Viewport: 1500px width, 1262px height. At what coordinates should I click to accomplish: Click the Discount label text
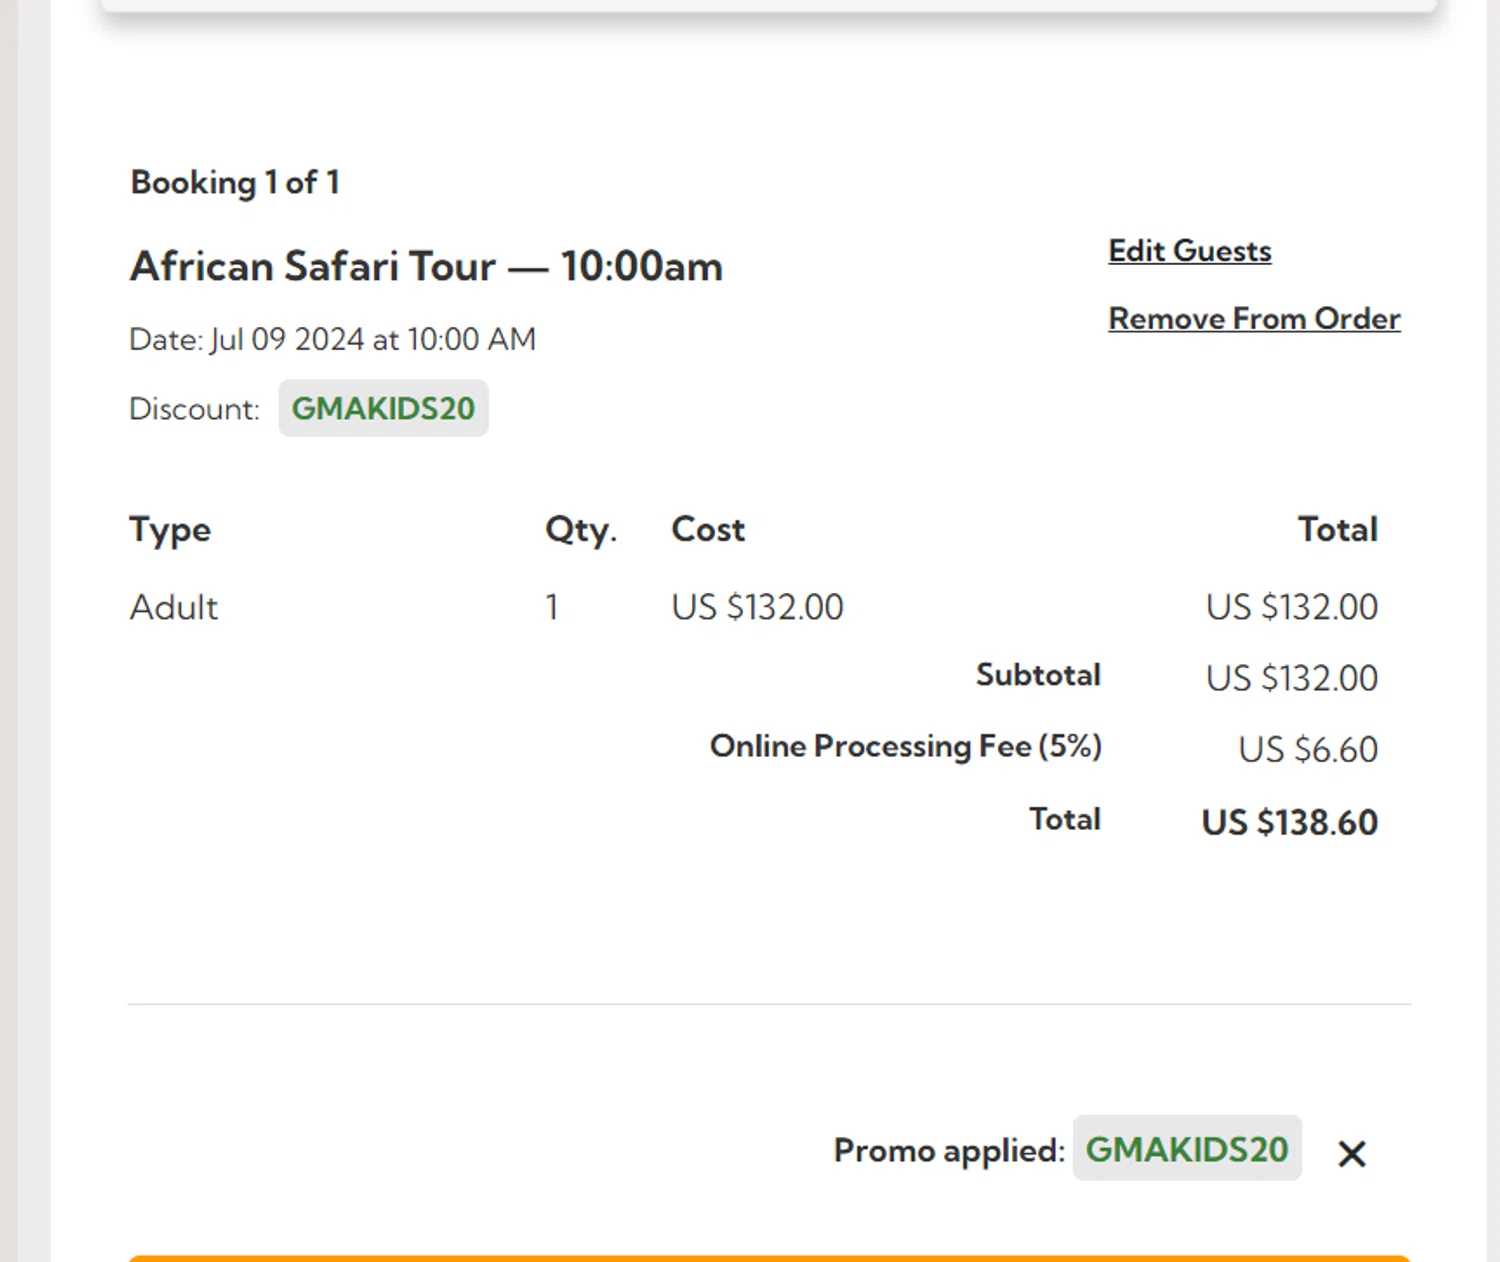pyautogui.click(x=194, y=409)
